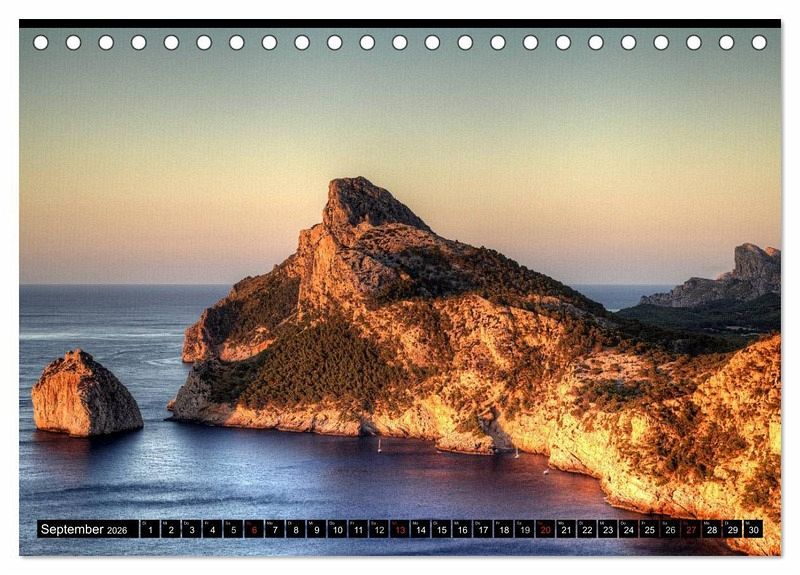Select date 25 in the calendar strip
Viewport: 800px width, 575px height.
point(649,529)
